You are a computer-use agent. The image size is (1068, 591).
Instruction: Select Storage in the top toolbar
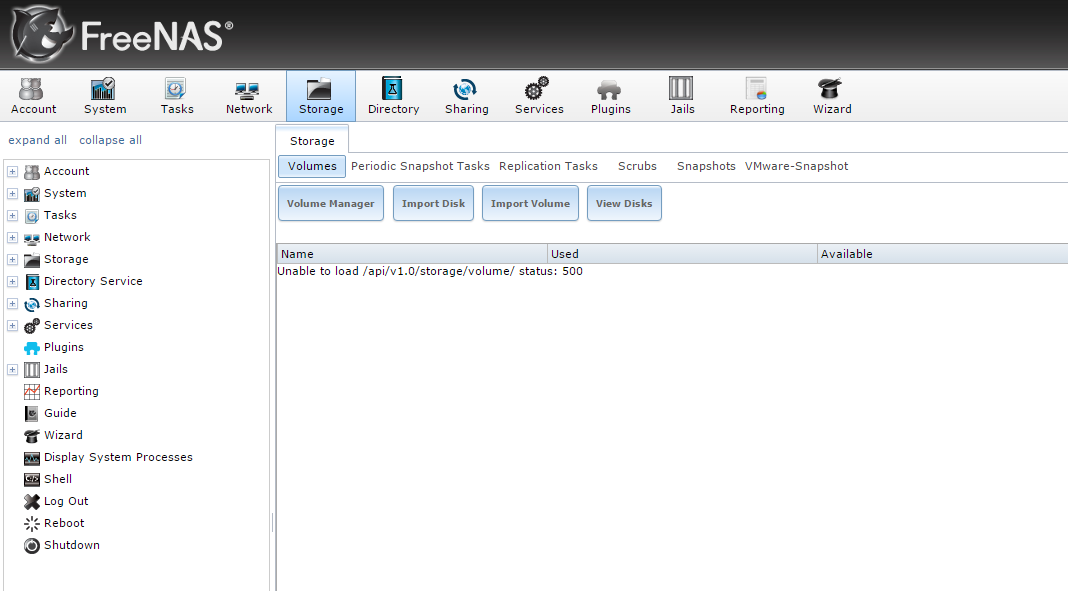[x=321, y=96]
